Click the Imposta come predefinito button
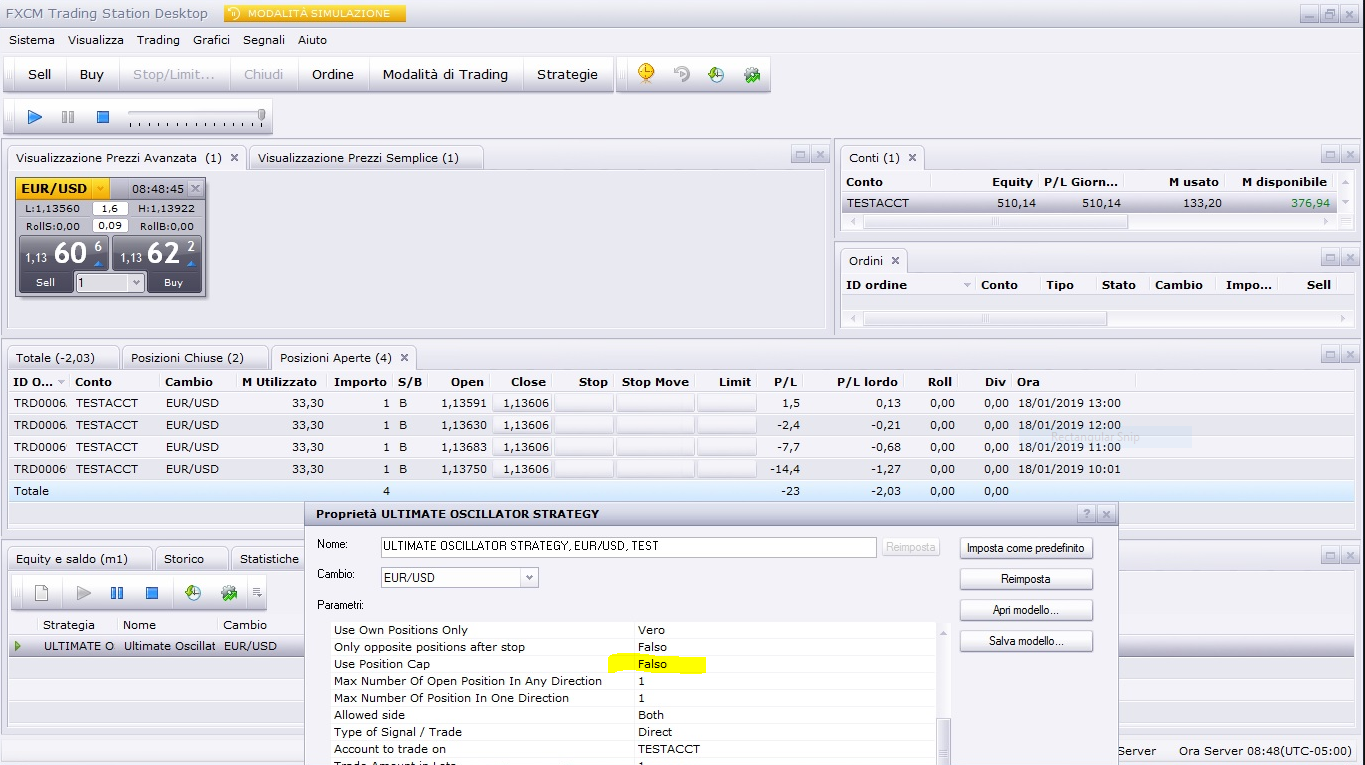Screen dimensions: 1365x765 [1026, 548]
